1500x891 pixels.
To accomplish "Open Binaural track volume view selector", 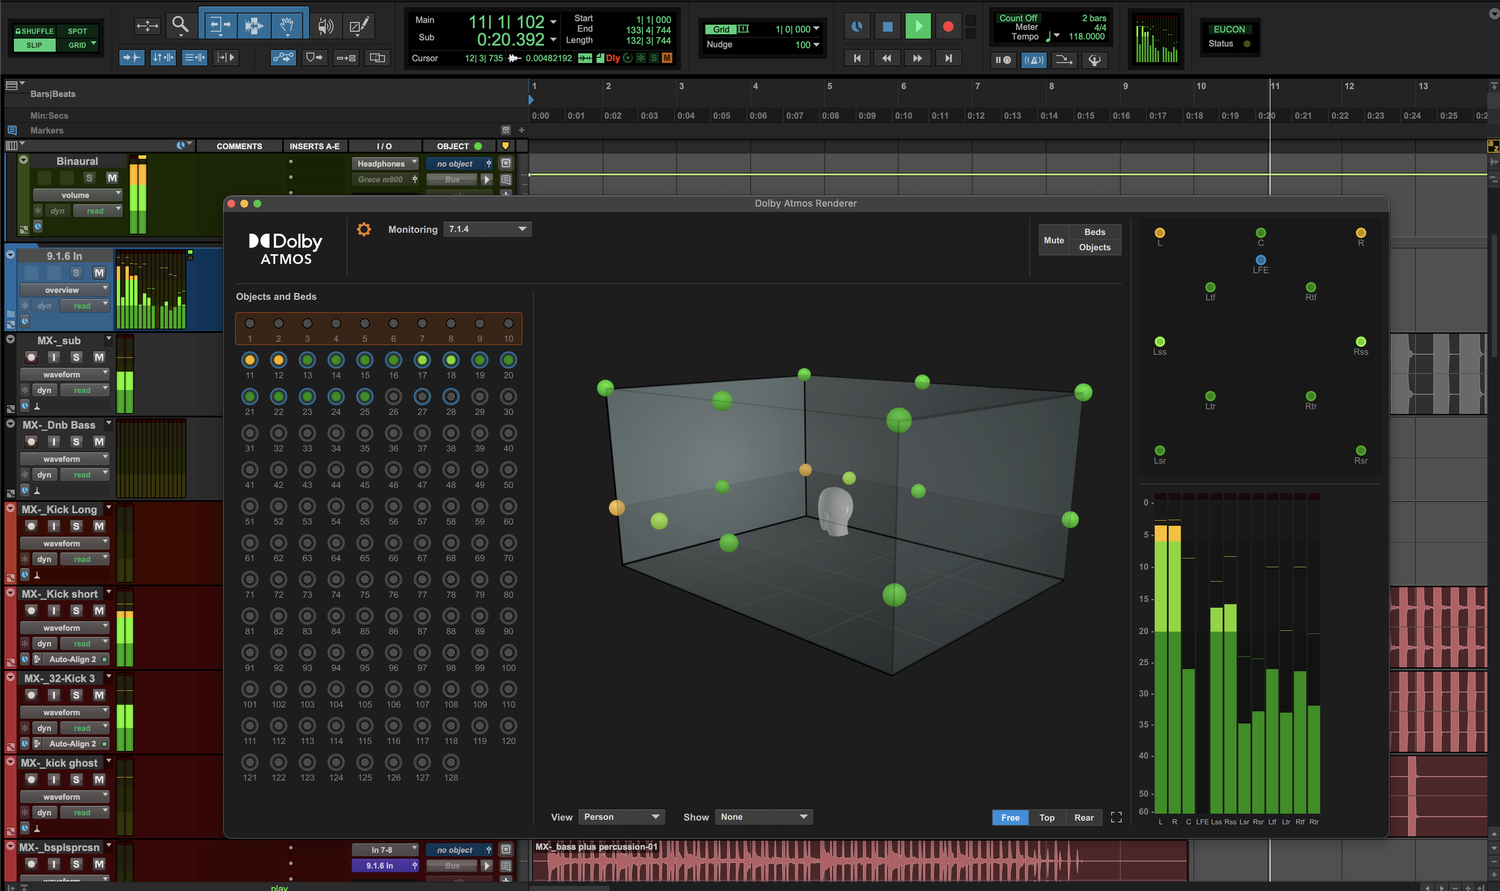I will tap(77, 195).
